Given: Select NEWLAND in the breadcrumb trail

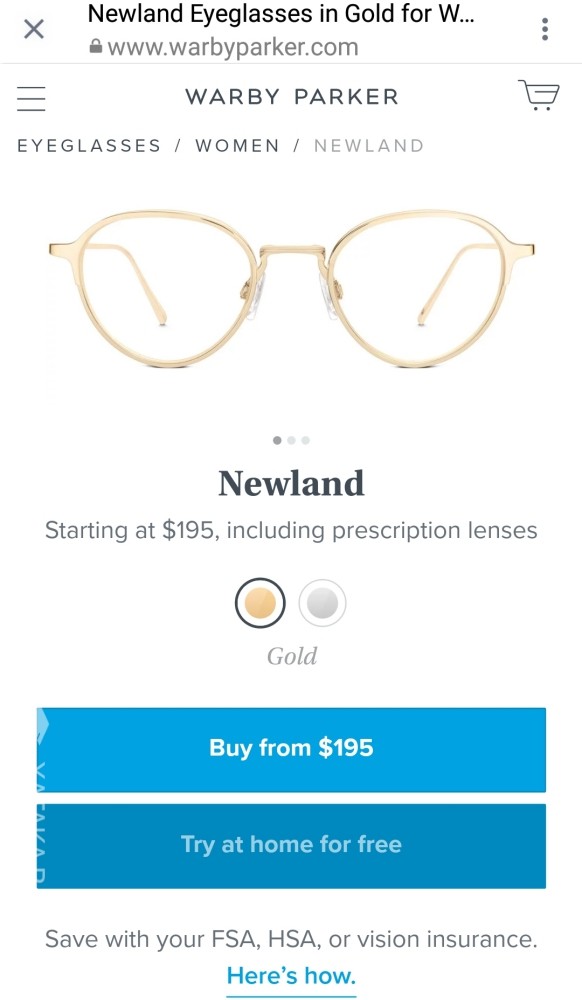Looking at the screenshot, I should pos(369,145).
